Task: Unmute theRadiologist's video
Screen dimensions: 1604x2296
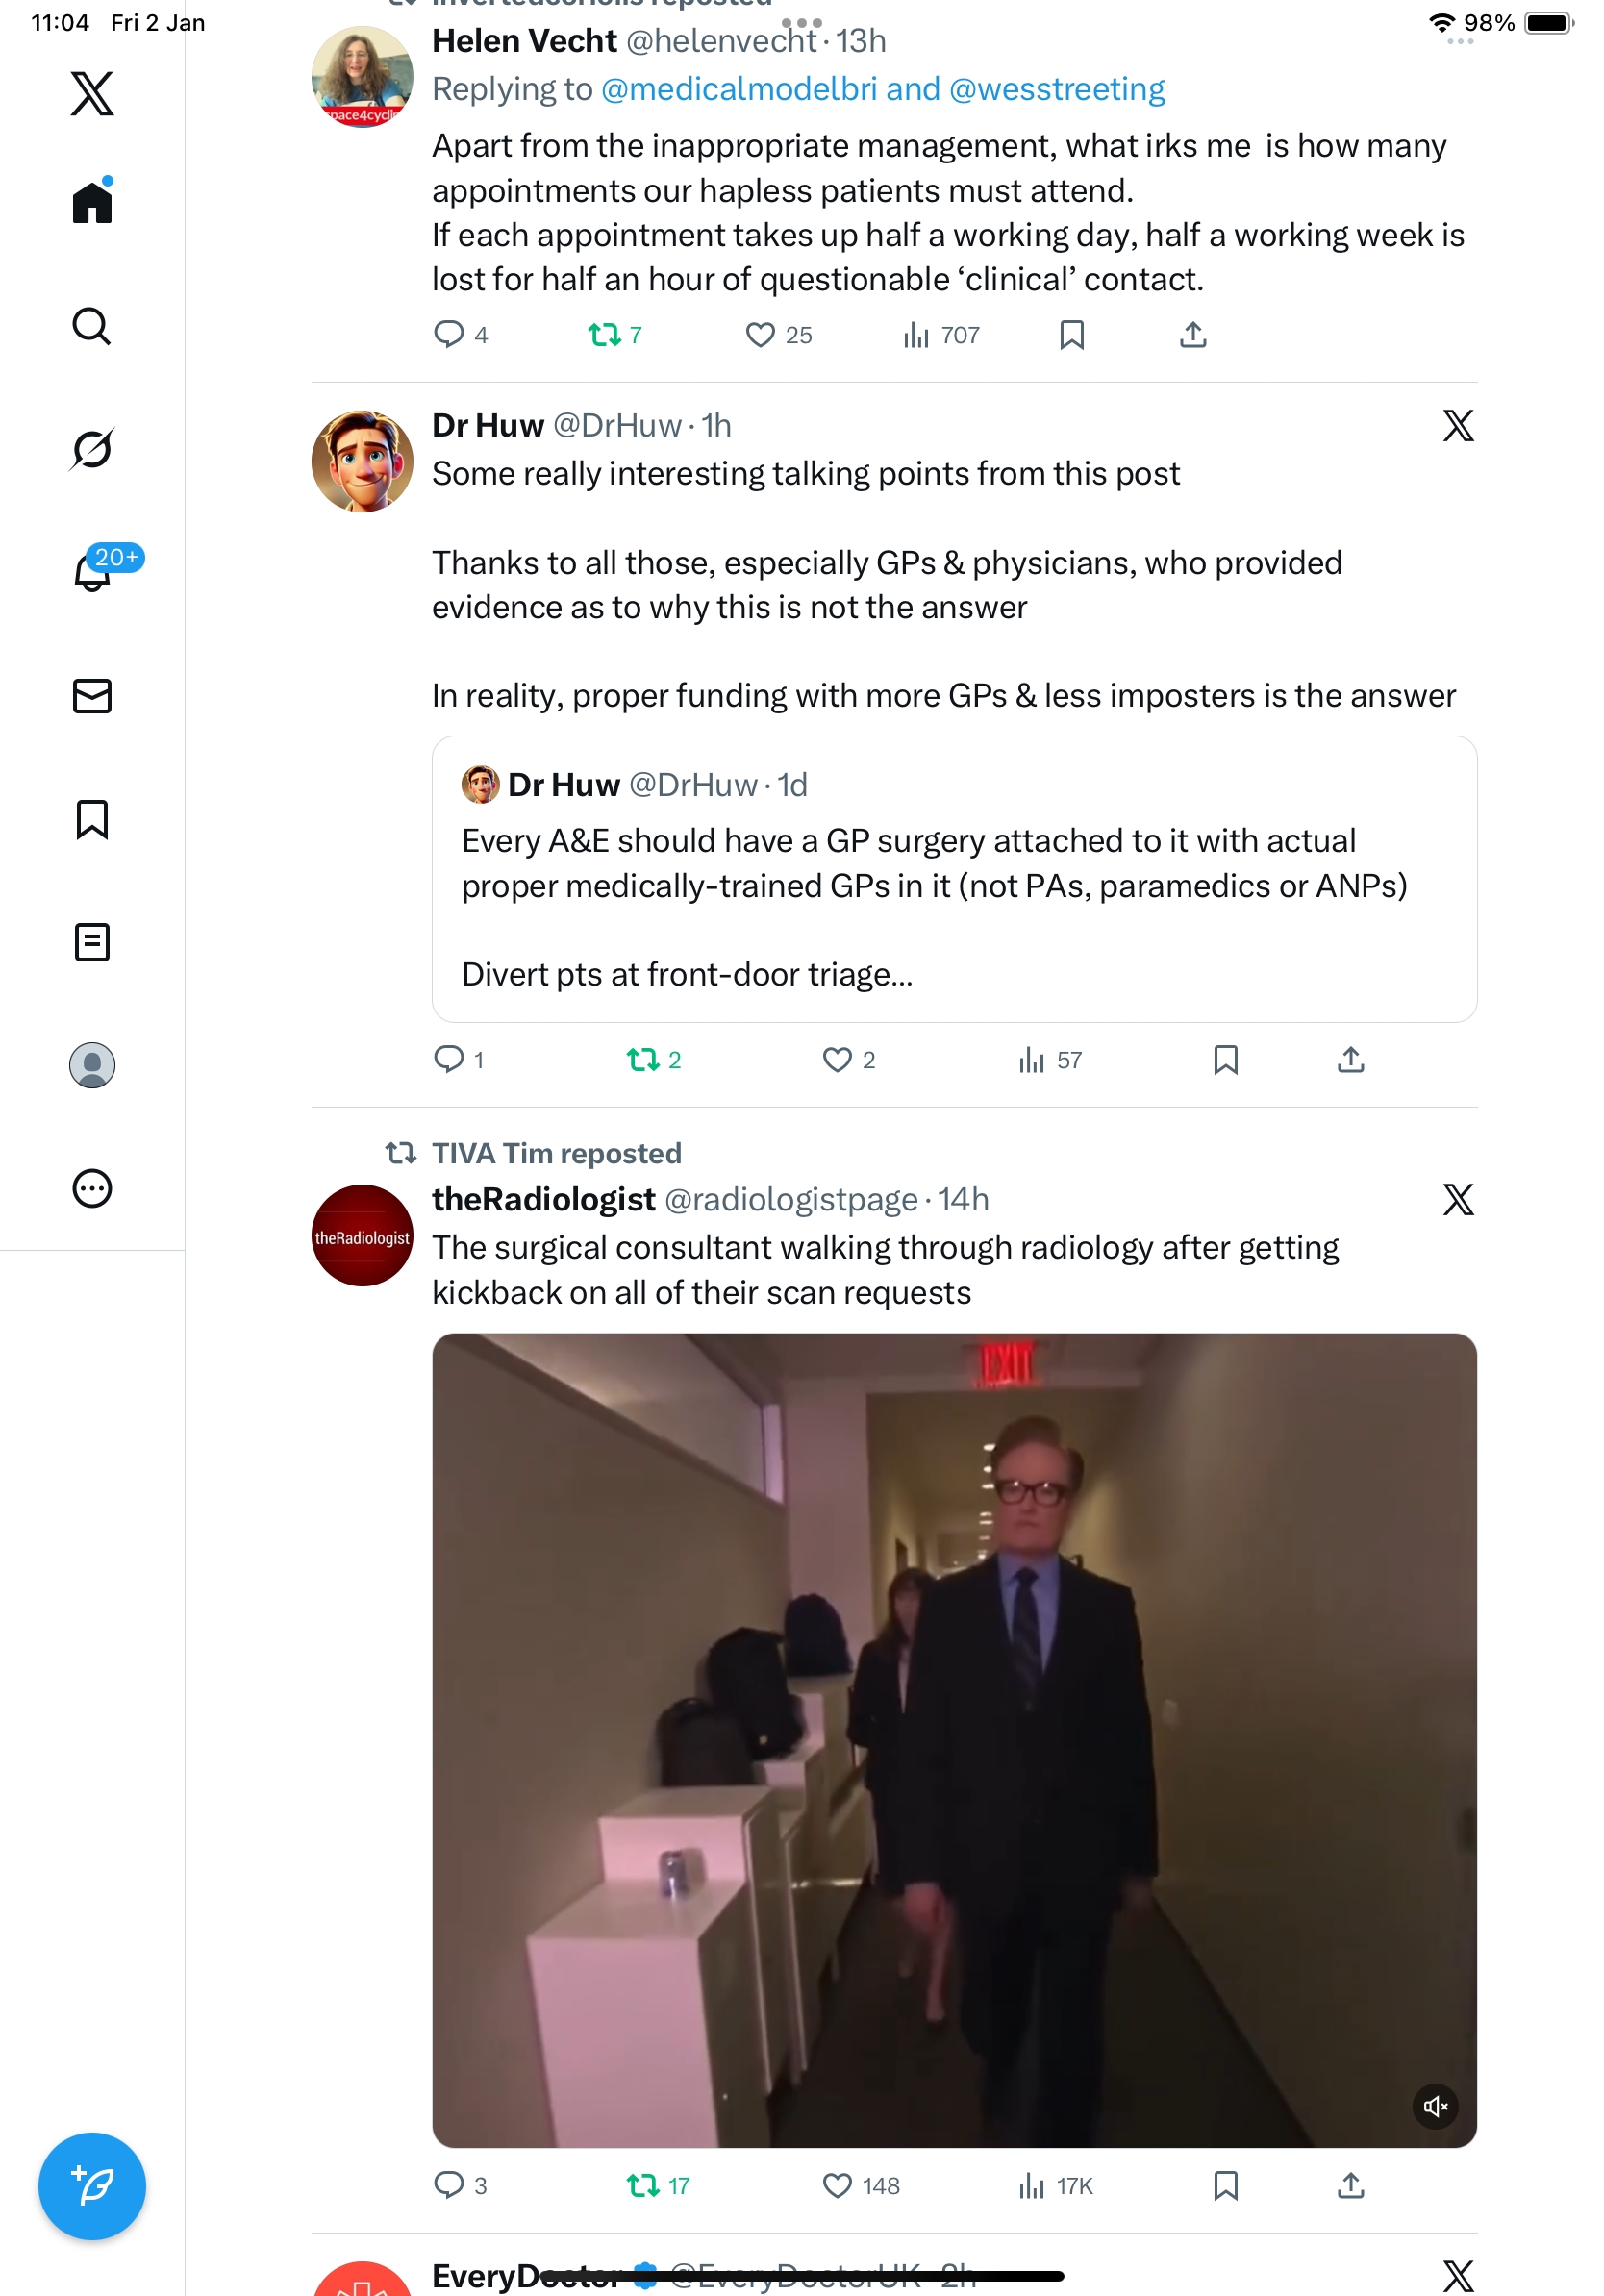Action: (1435, 2106)
